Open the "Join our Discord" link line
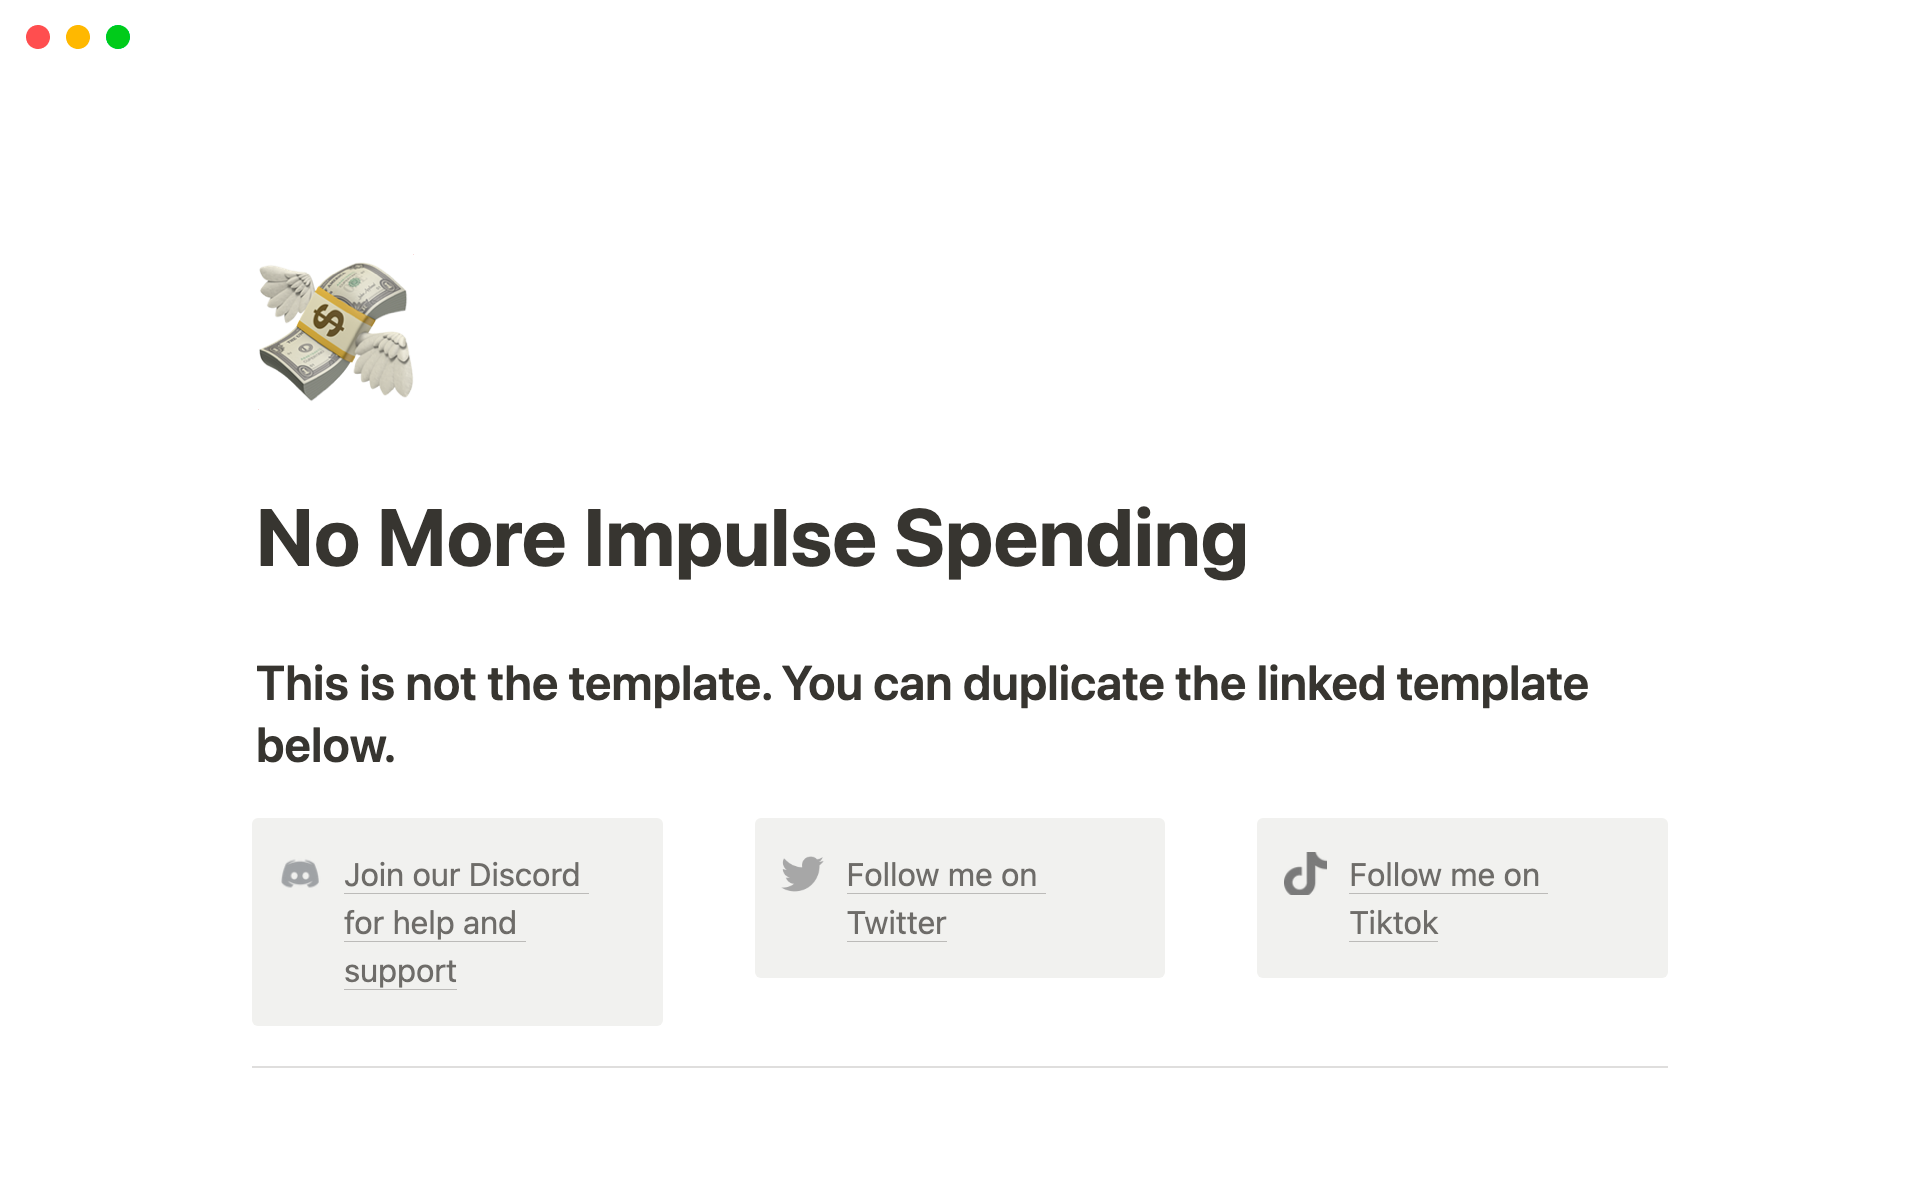 pyautogui.click(x=462, y=875)
